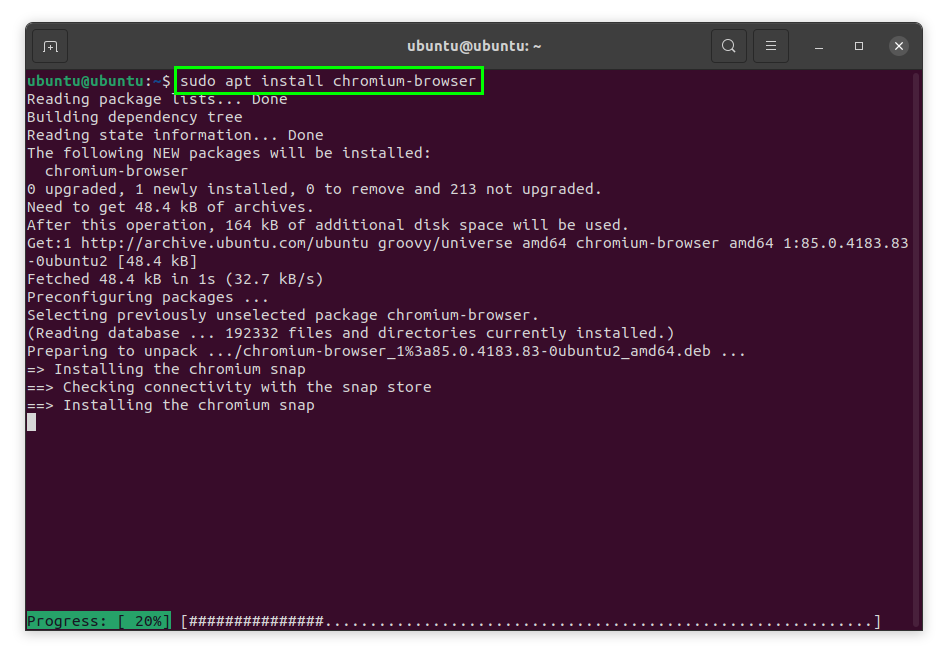Screen dimensions: 948x659
Task: Open the terminal search tool
Action: pyautogui.click(x=729, y=46)
